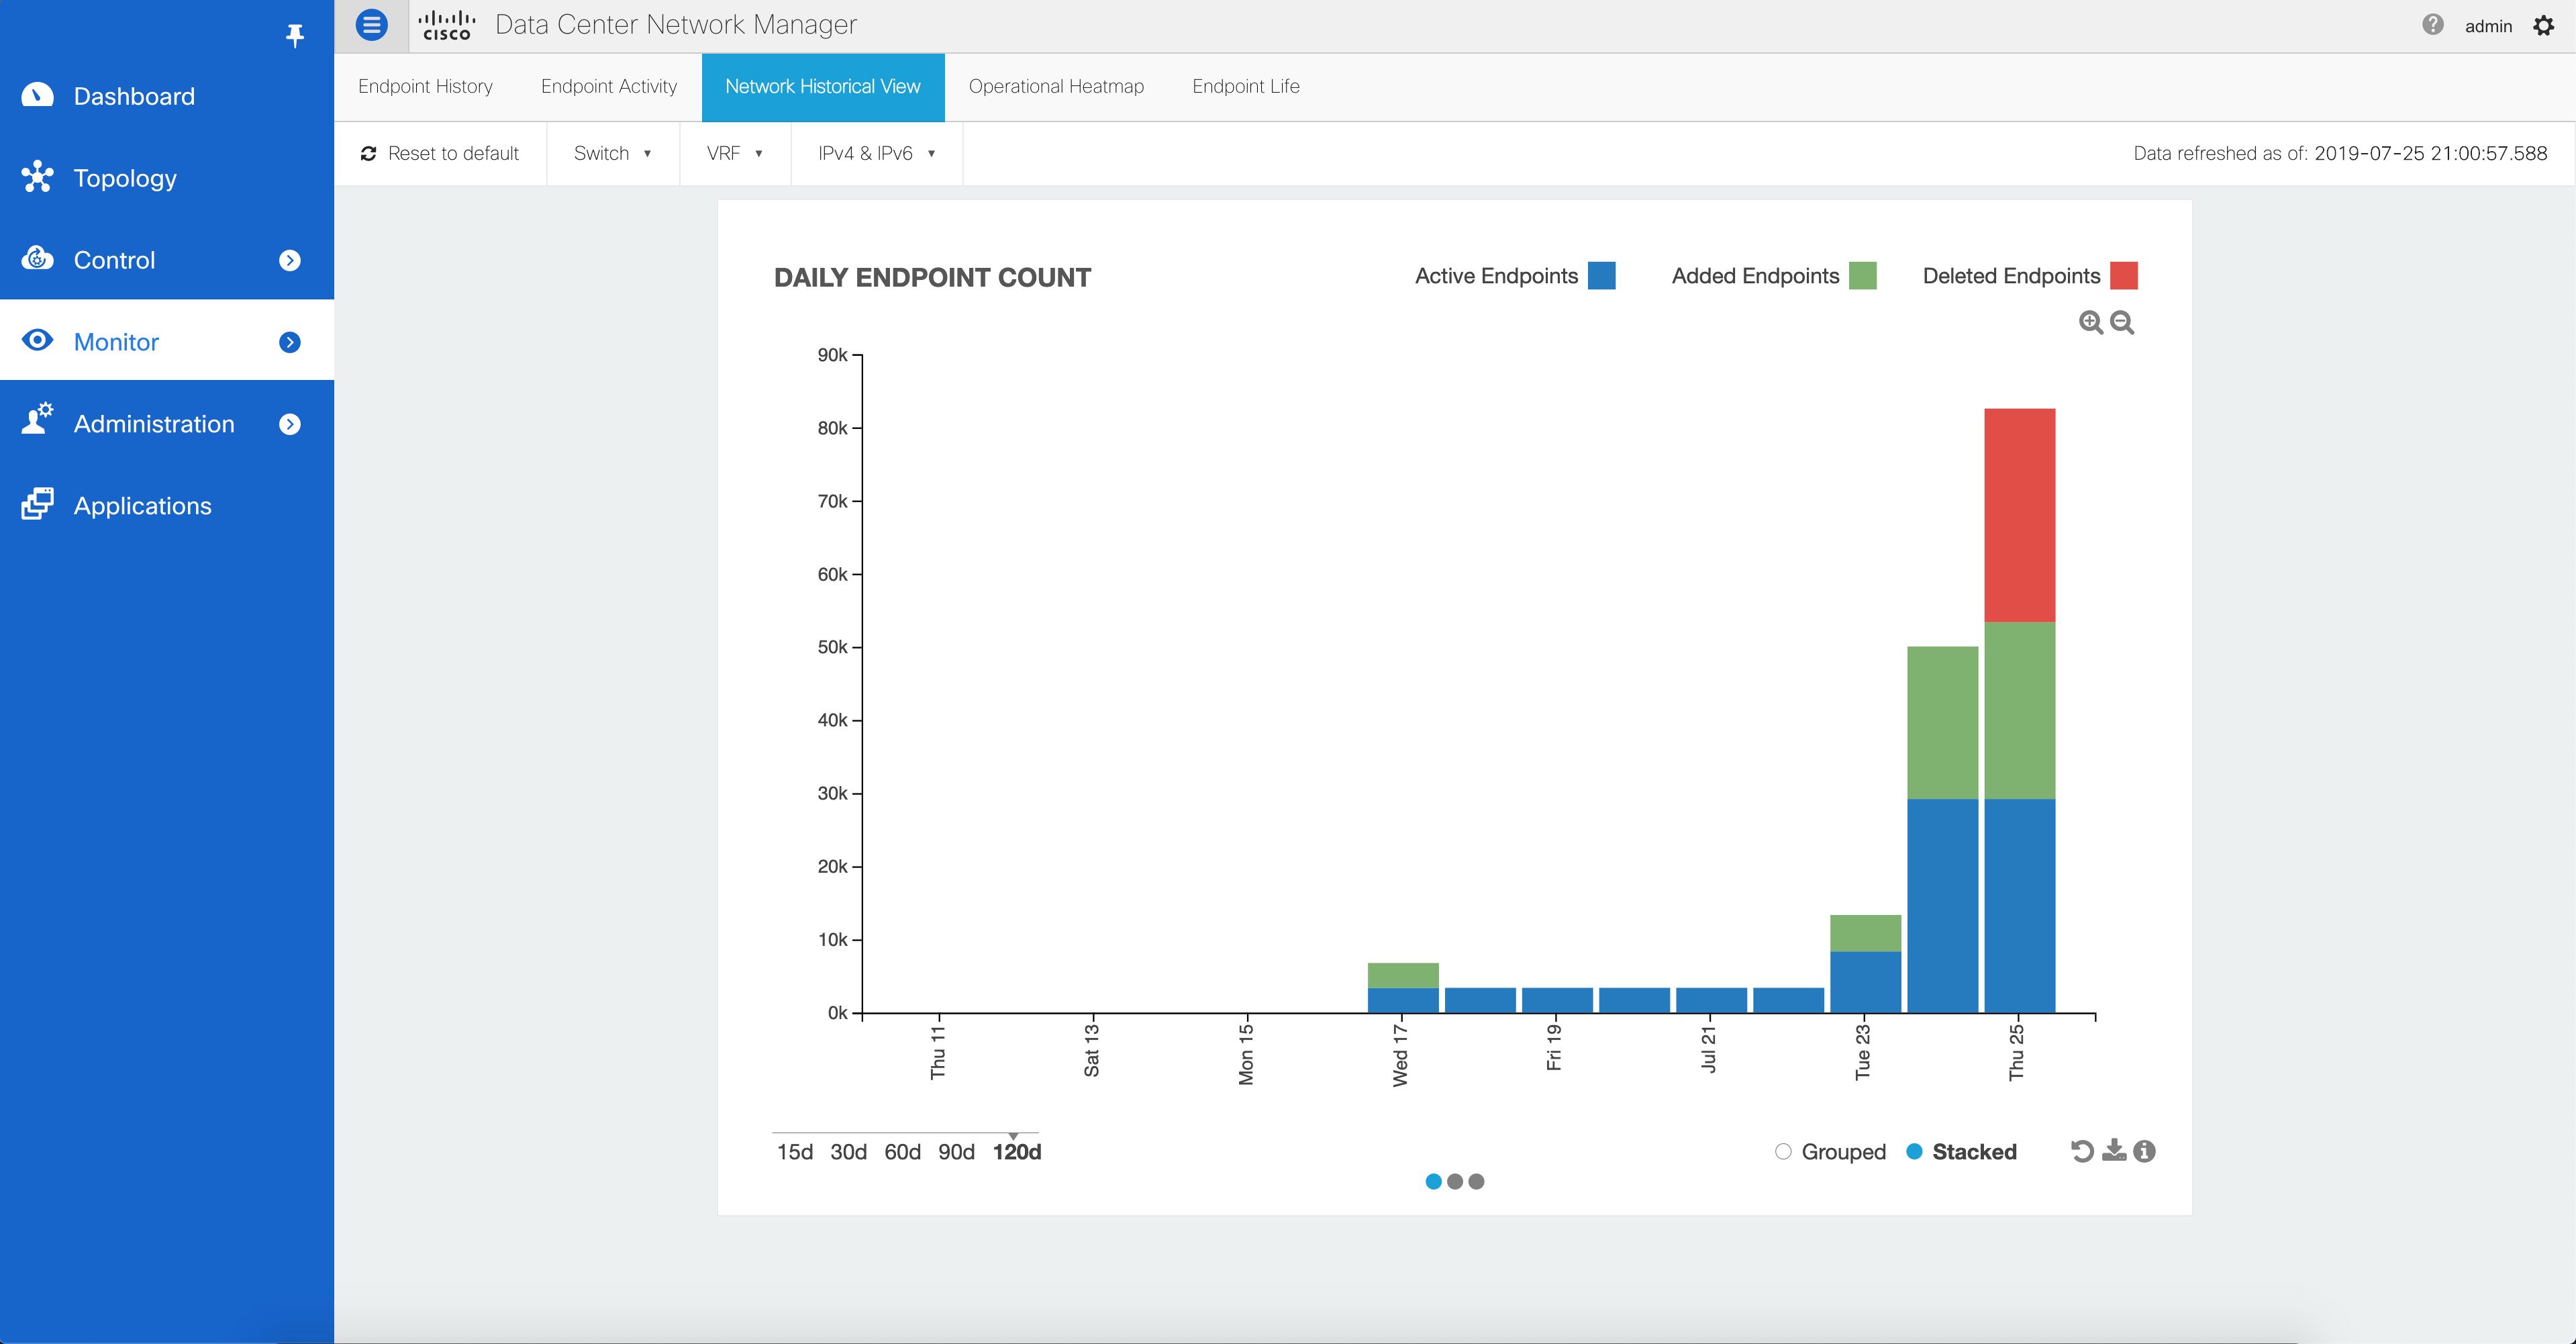The width and height of the screenshot is (2576, 1344).
Task: Click the chart zoom-out magnifier icon
Action: (x=2122, y=322)
